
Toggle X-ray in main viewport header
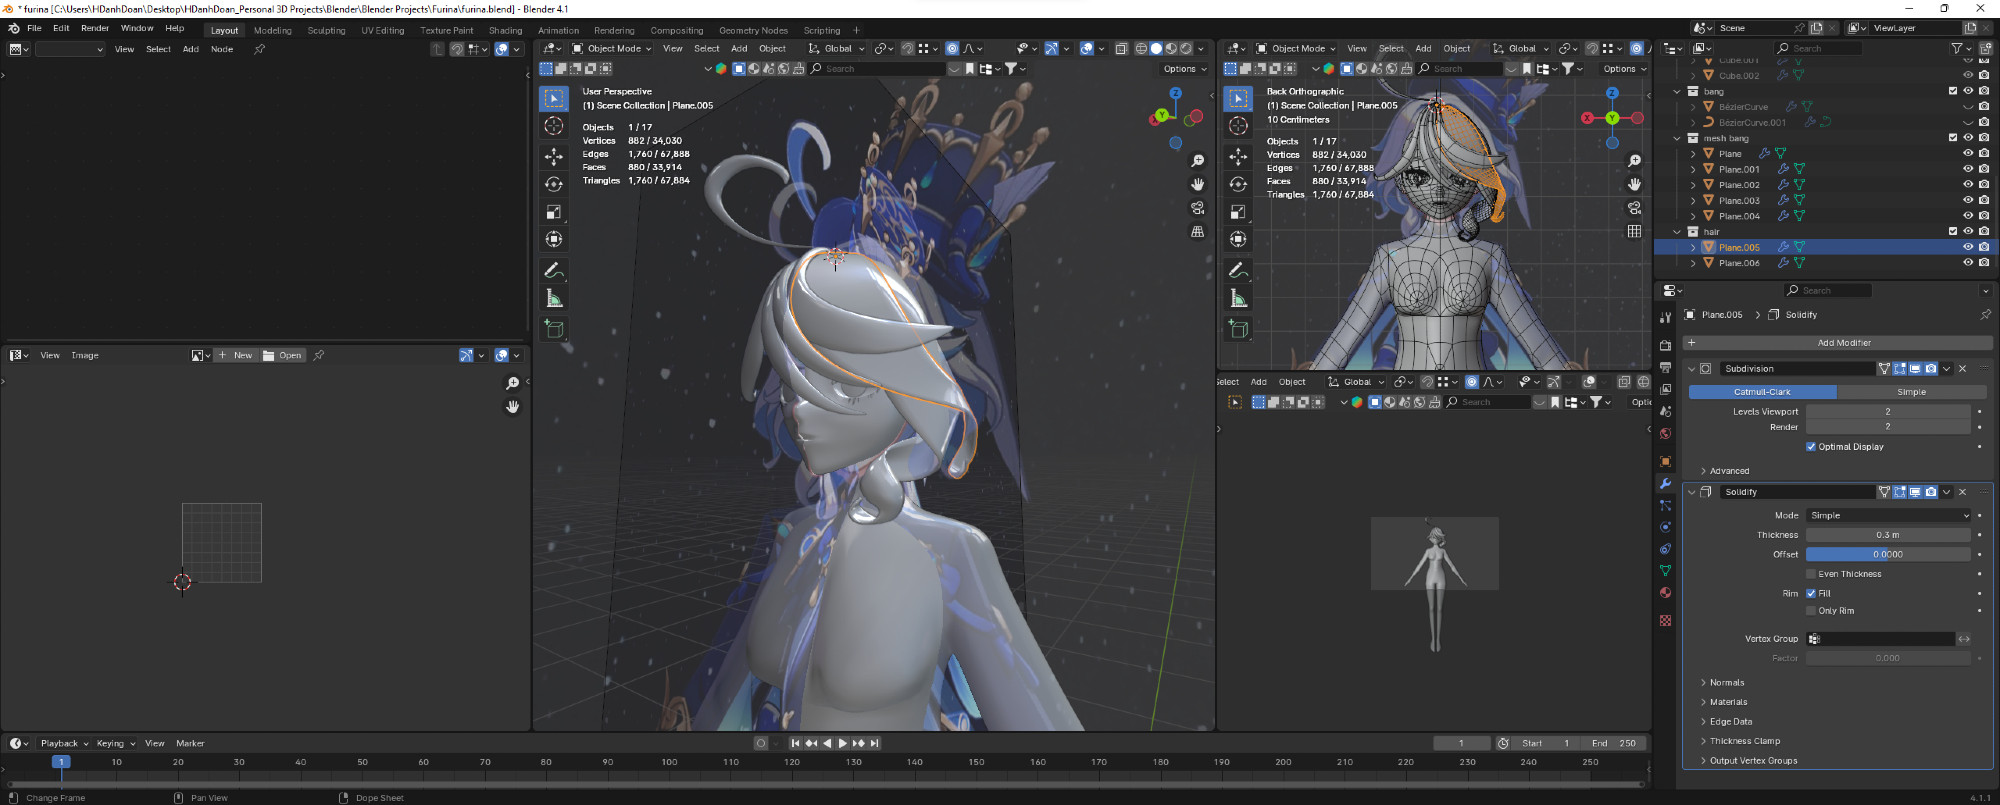1121,48
